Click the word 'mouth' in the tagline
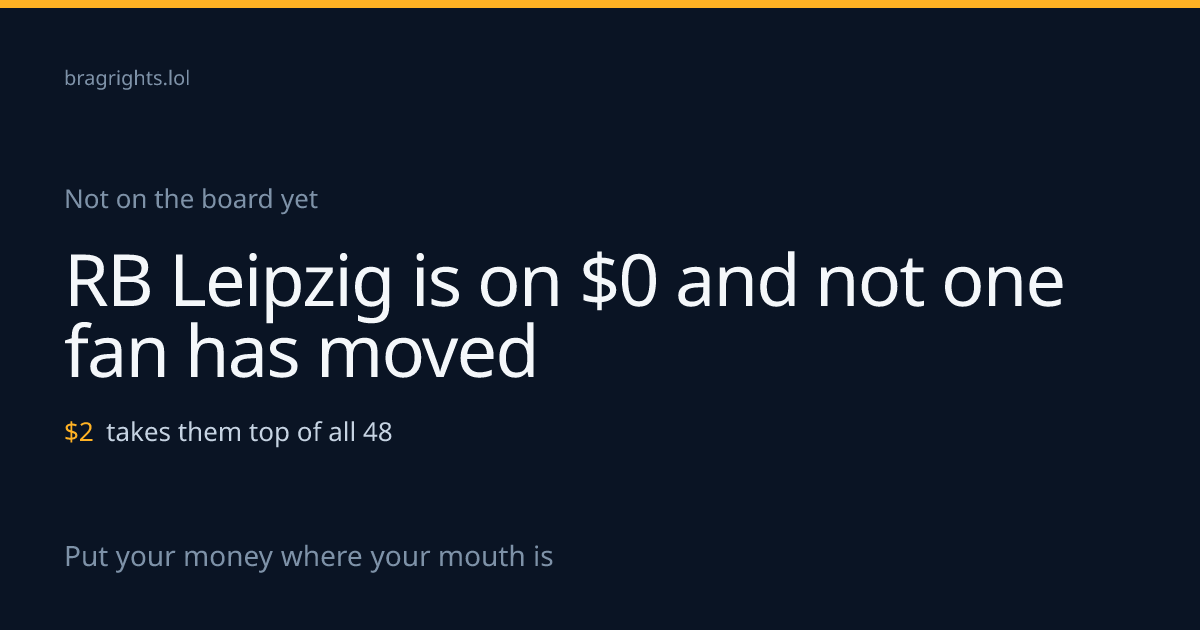This screenshot has height=630, width=1200. pyautogui.click(x=470, y=556)
